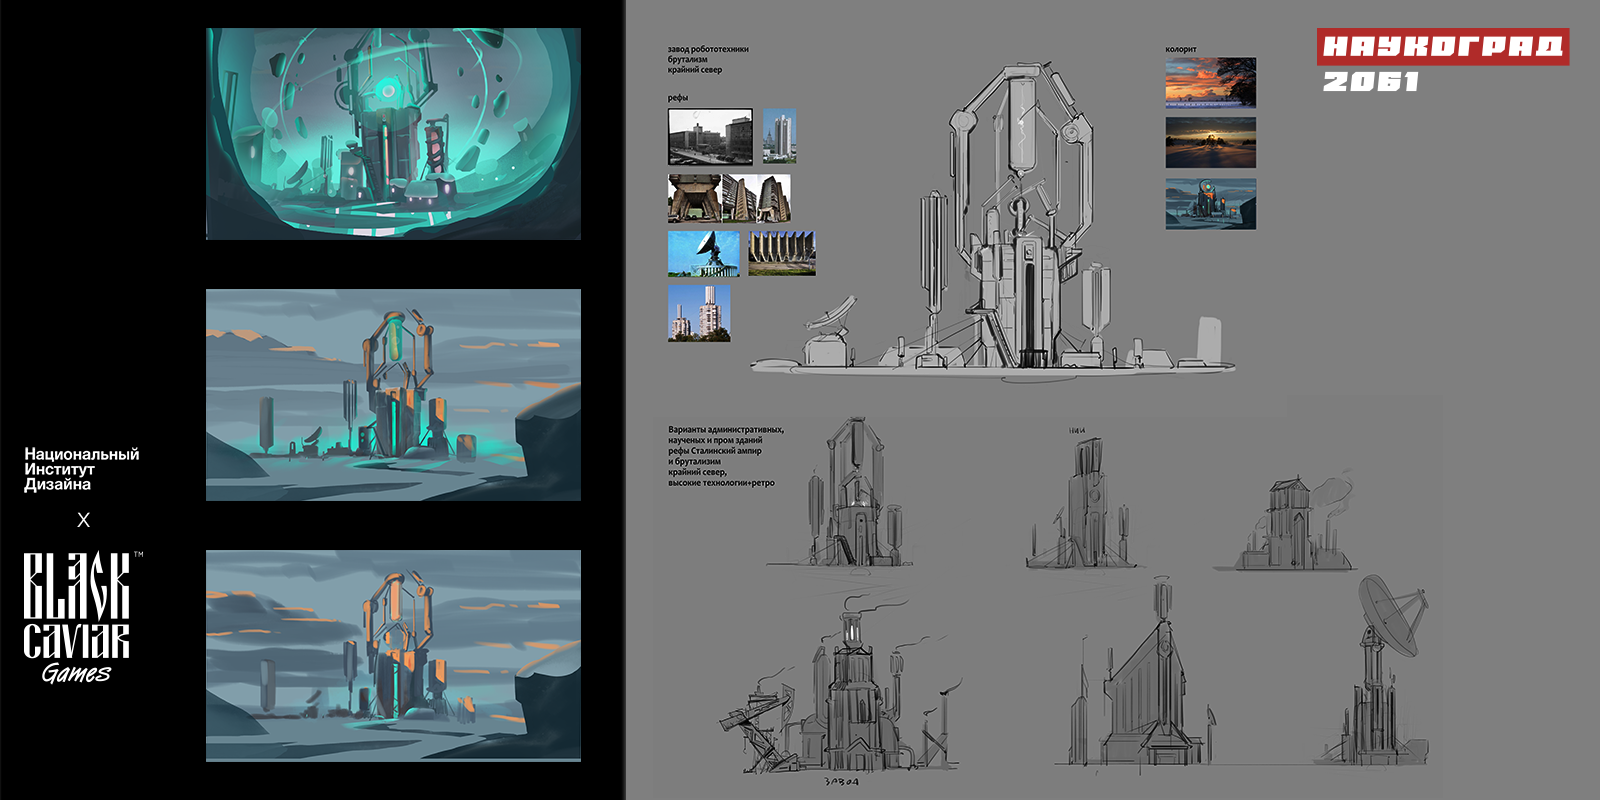Viewport: 1600px width, 800px height.
Task: Select the tall narrow tower sketch variant
Action: coord(1083,503)
